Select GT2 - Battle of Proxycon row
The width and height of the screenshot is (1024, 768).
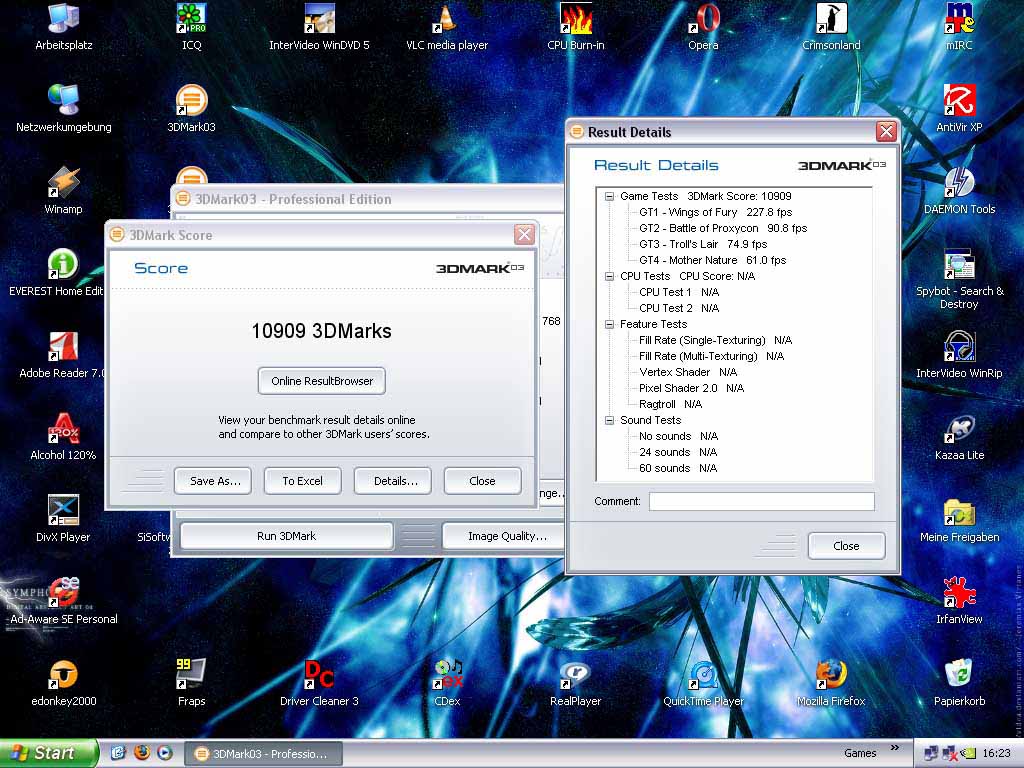pos(723,228)
